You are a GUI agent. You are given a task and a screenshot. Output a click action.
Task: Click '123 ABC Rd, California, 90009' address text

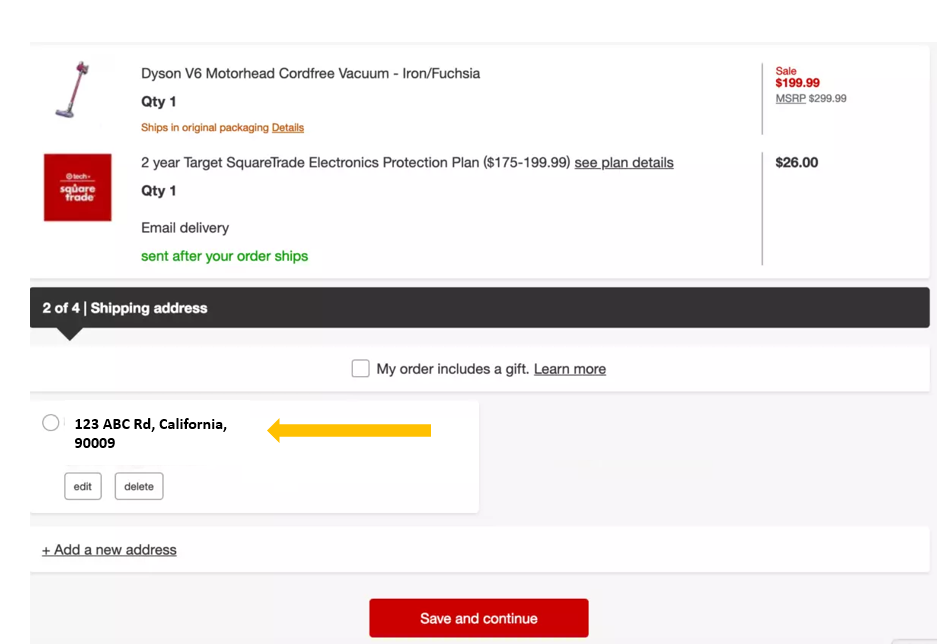151,433
